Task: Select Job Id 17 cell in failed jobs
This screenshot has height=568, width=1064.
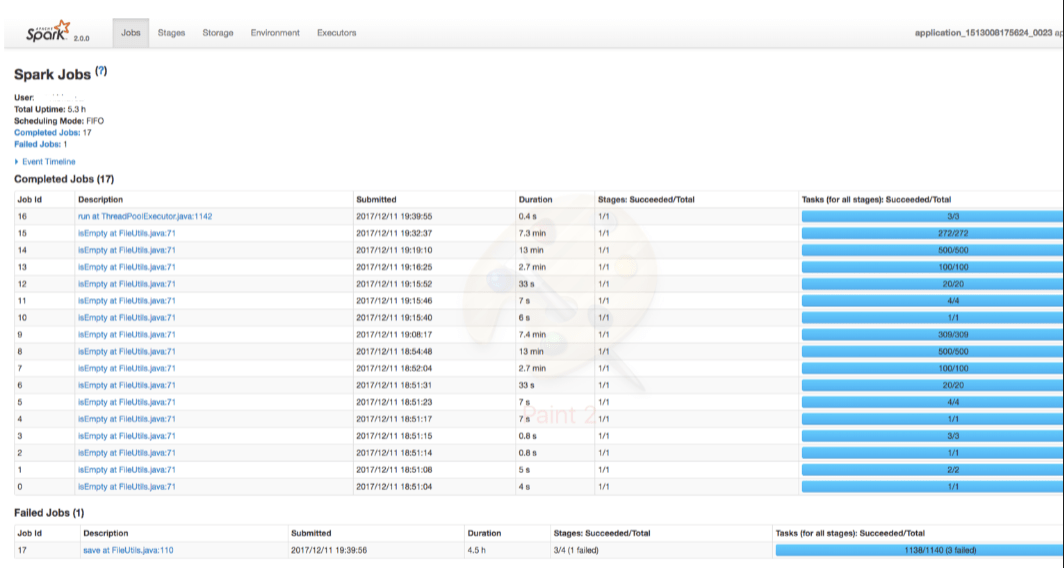Action: click(22, 550)
